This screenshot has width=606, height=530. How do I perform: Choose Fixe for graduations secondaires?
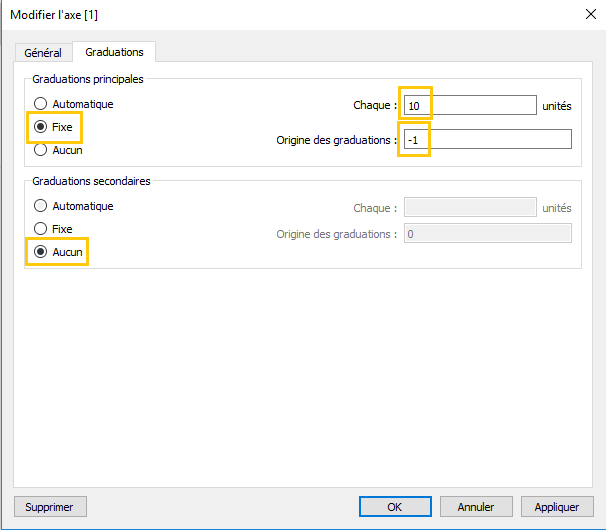pos(53,229)
